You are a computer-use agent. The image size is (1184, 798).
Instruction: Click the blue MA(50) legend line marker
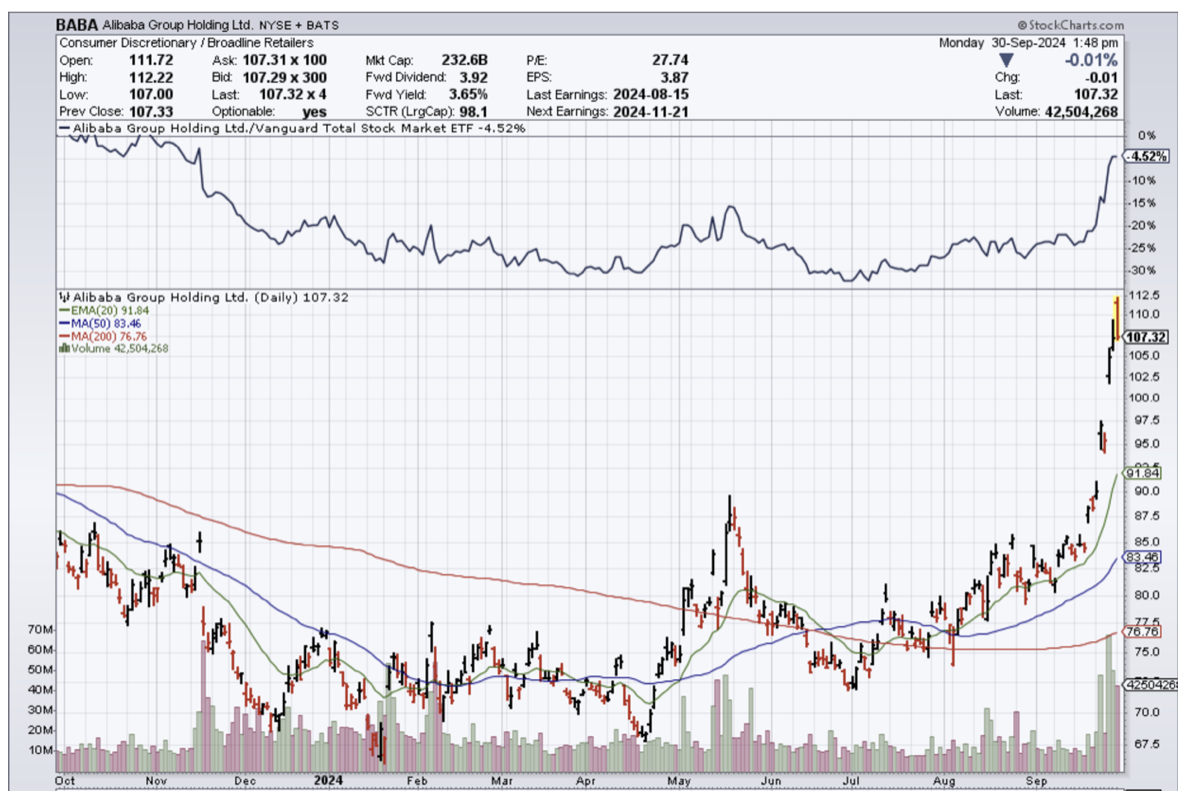click(x=63, y=324)
